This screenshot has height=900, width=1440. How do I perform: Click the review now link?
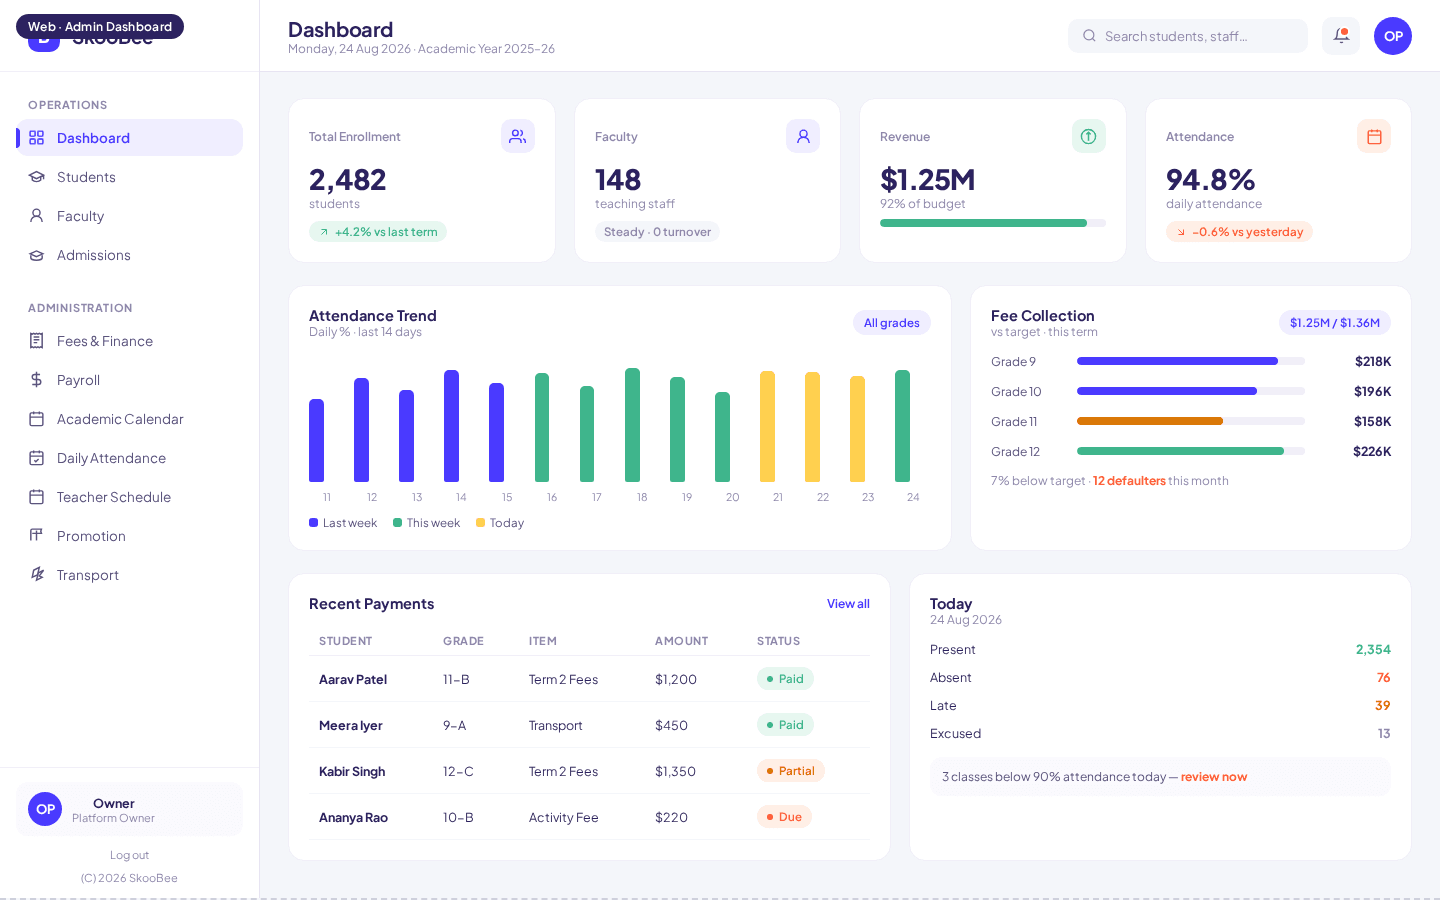(1214, 777)
